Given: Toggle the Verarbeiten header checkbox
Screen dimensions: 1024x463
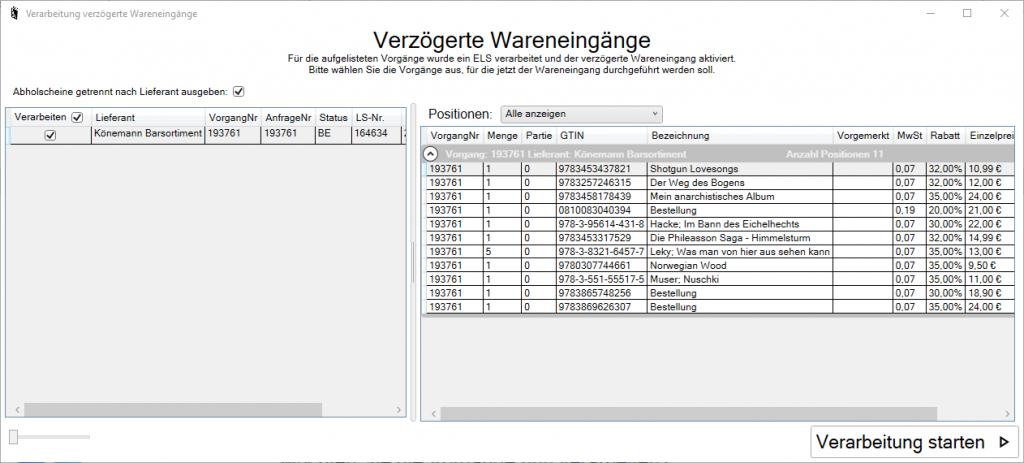Looking at the screenshot, I should click(x=77, y=117).
